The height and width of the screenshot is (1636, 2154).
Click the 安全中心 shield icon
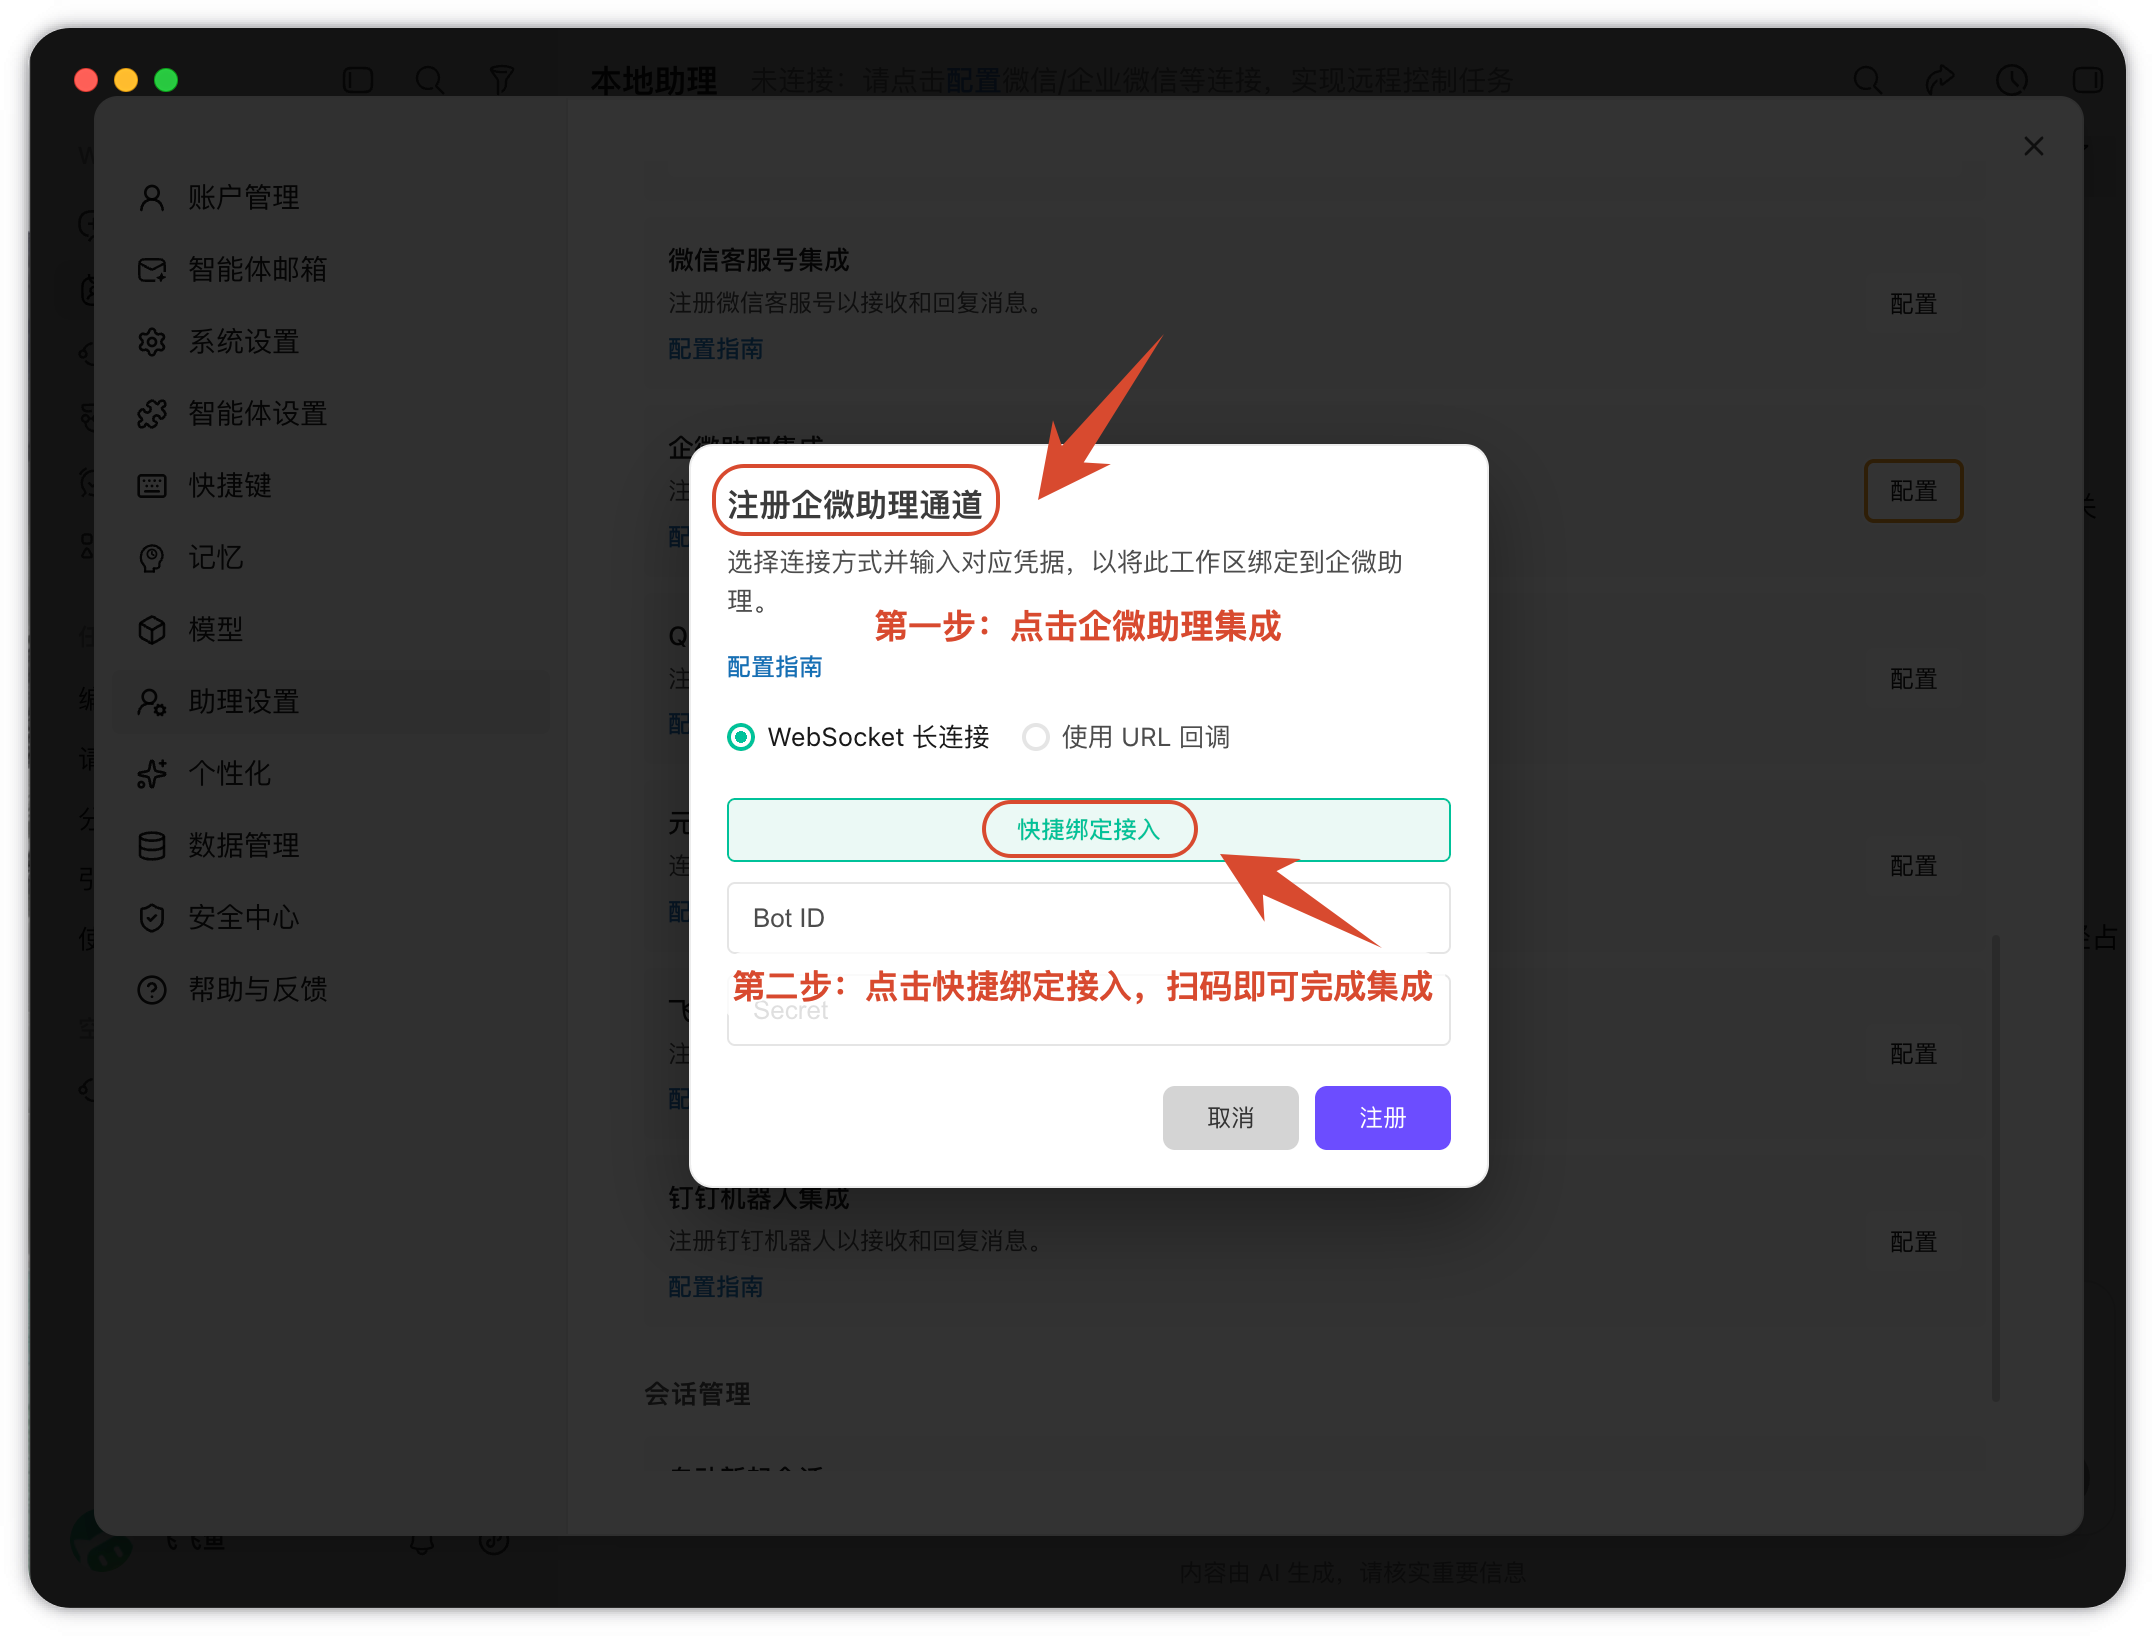[x=152, y=918]
